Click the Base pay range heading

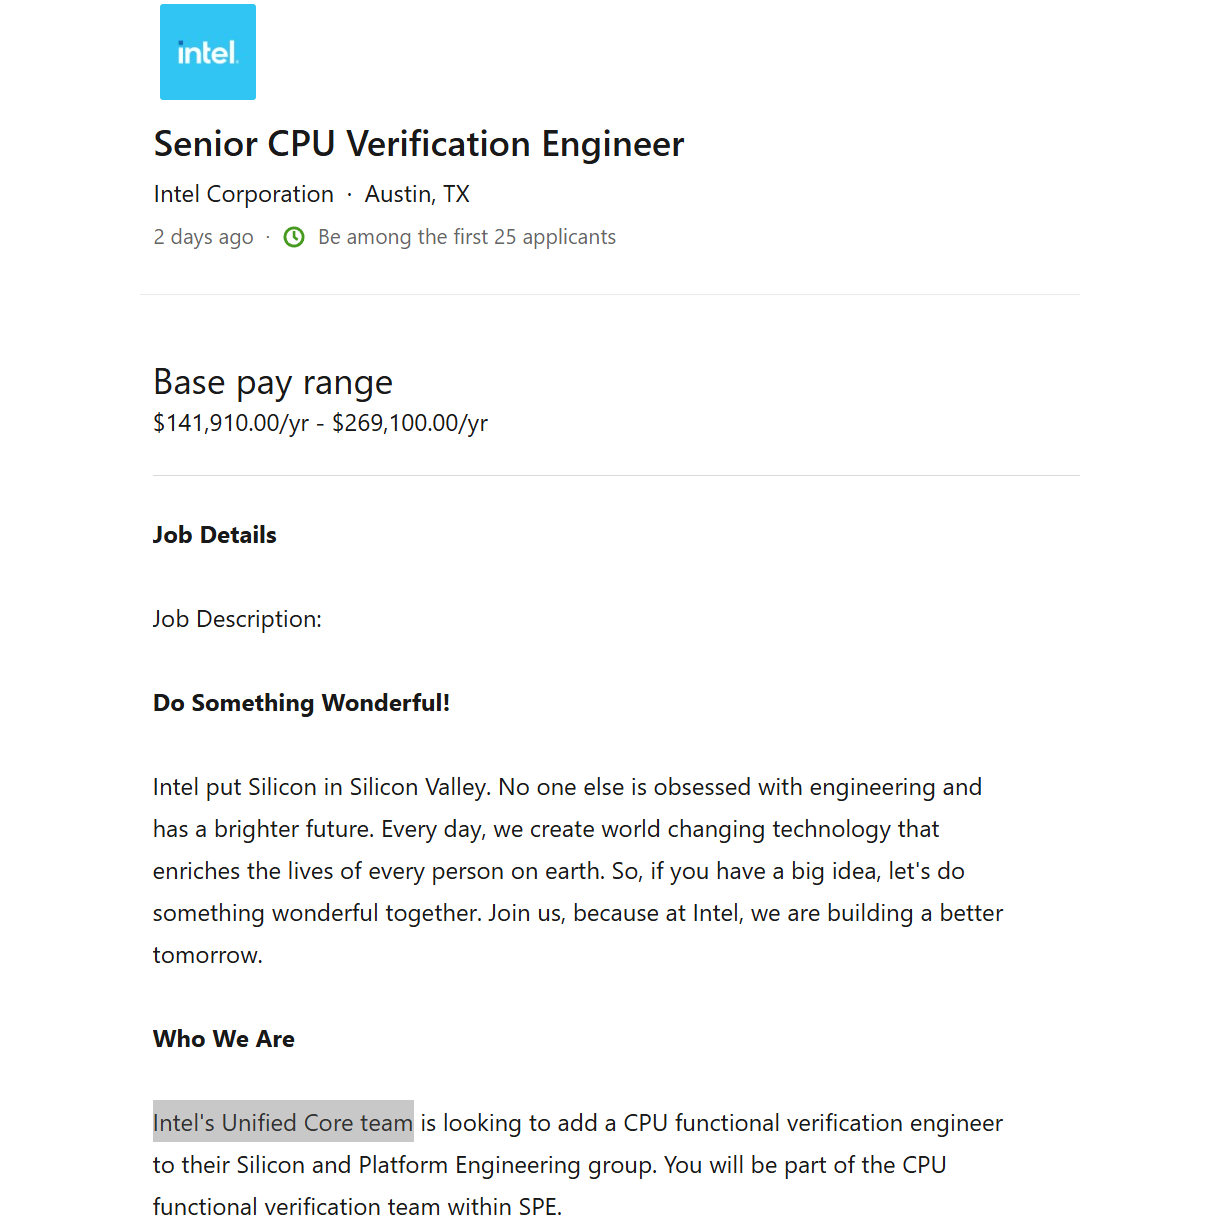click(272, 382)
